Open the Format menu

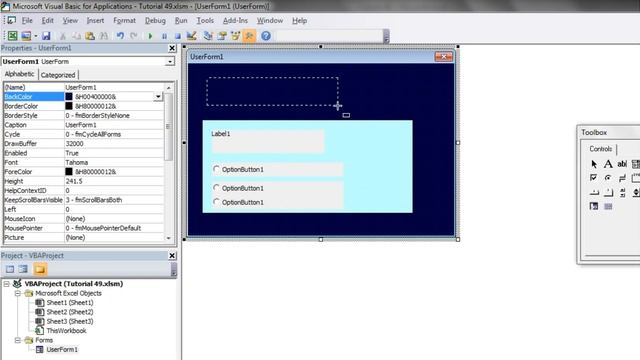(124, 20)
